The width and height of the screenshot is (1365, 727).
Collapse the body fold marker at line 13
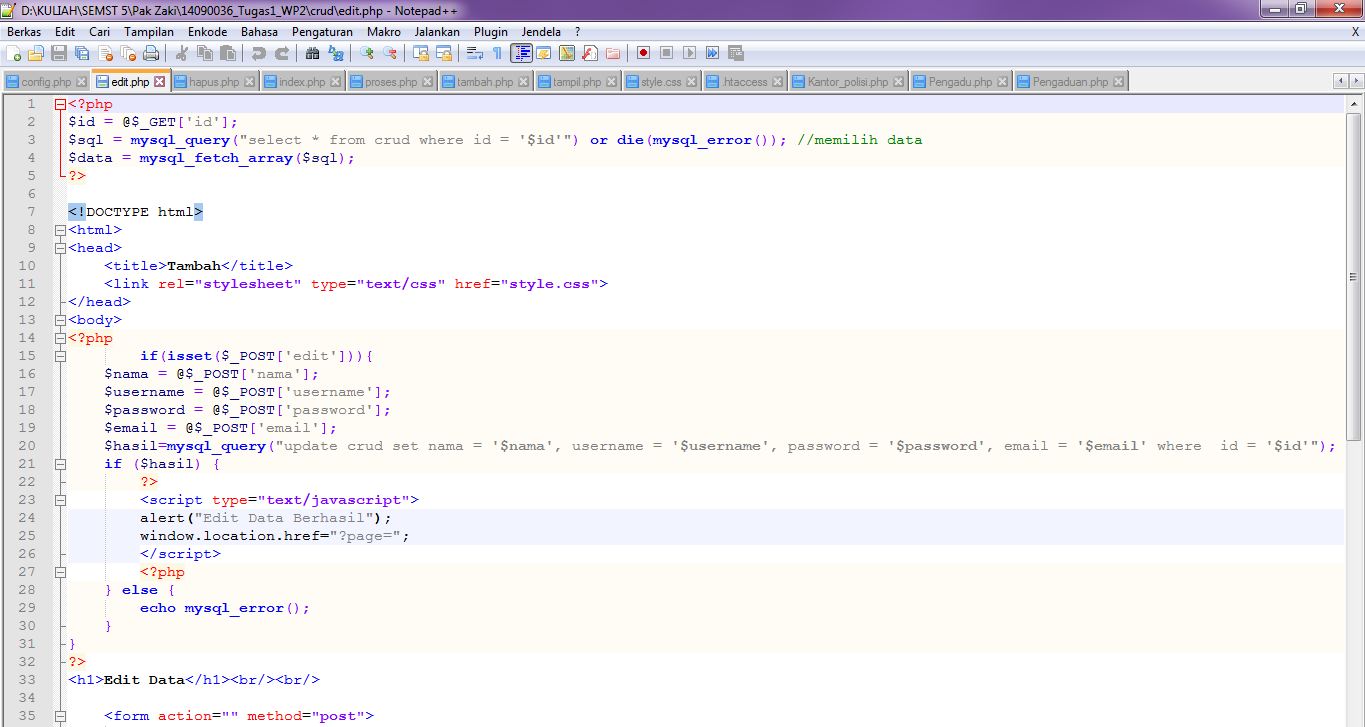tap(60, 320)
